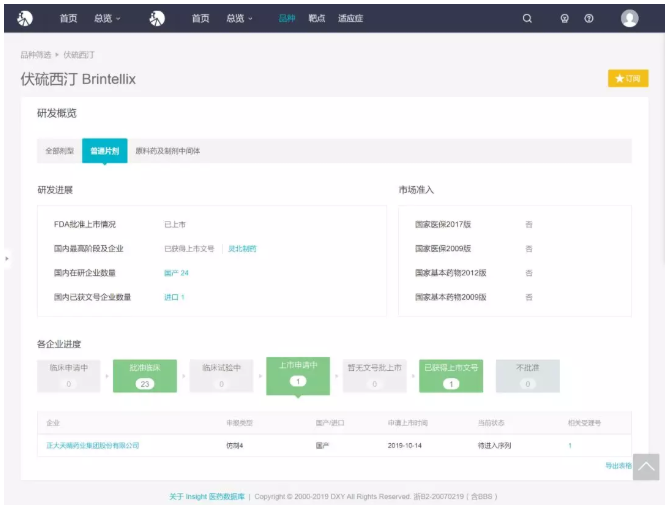
Task: Open first 总览 dropdown menu
Action: pos(107,18)
